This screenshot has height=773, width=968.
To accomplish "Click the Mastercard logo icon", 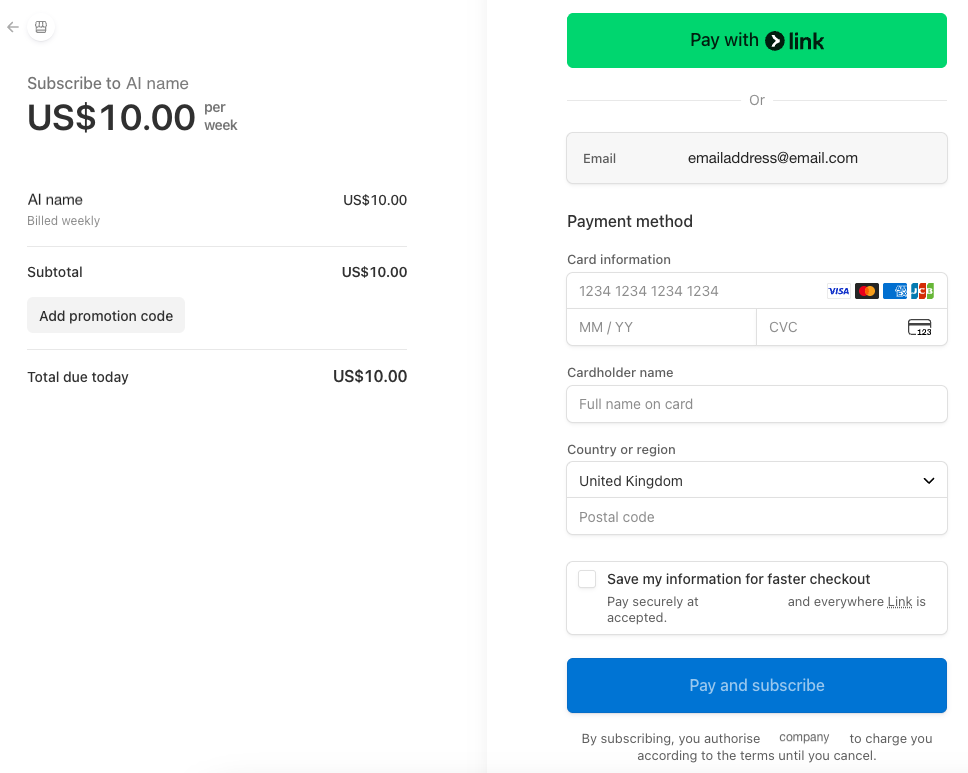I will tap(866, 291).
